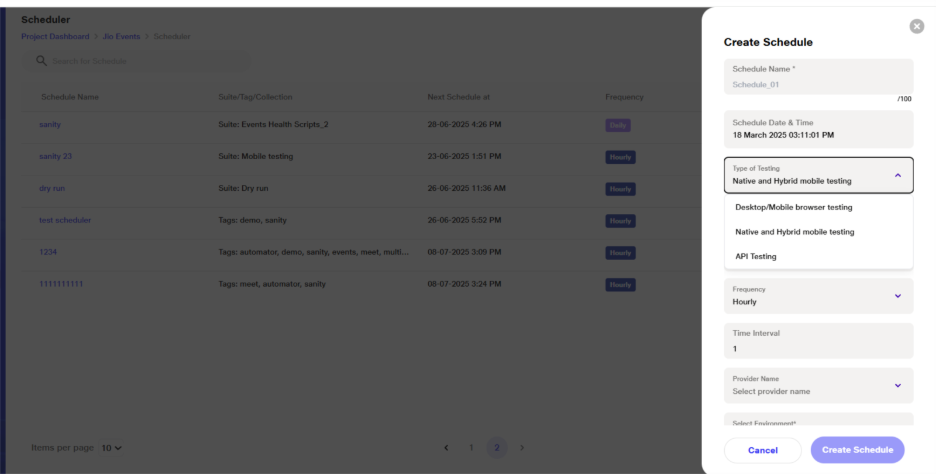Screen dimensions: 936x474
Task: Click Suite: Events Health Scripts_2 cell
Action: [273, 125]
